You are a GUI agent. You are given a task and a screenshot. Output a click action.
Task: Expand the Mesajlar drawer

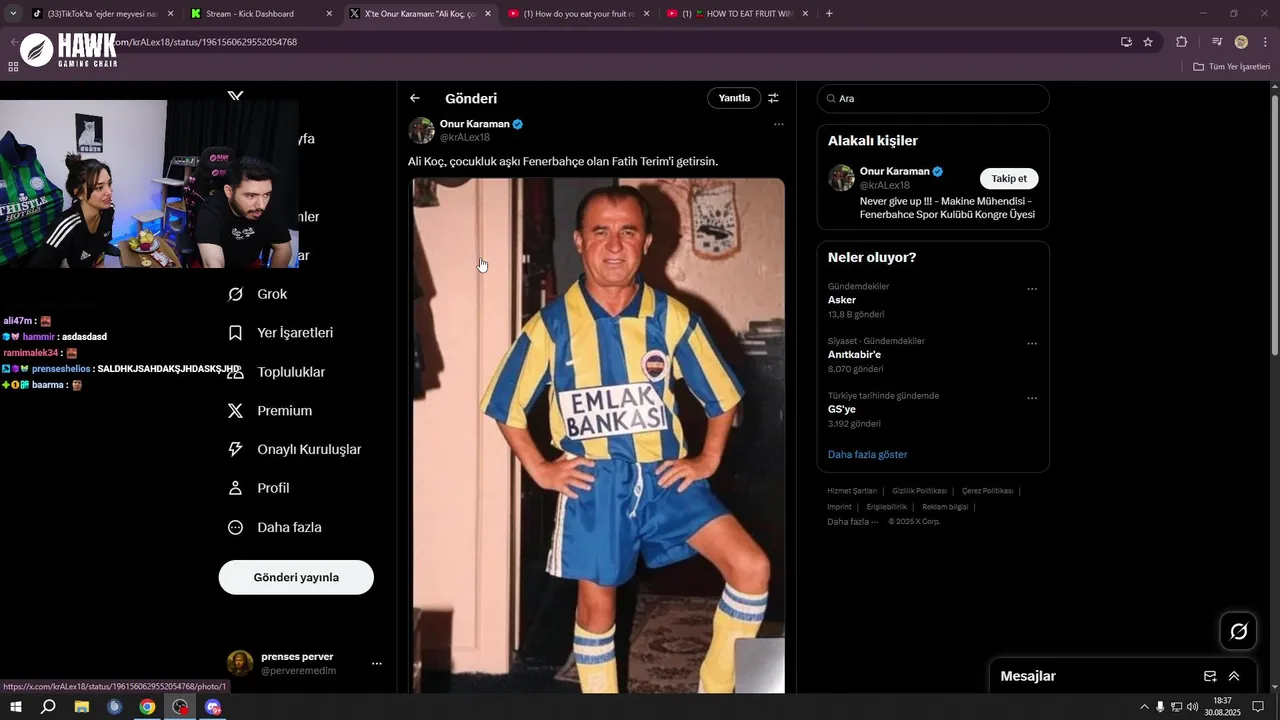click(1234, 676)
